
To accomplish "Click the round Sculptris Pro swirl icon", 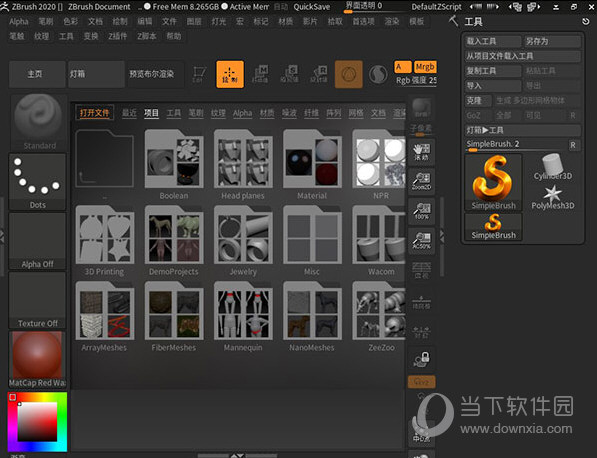I will 378,74.
